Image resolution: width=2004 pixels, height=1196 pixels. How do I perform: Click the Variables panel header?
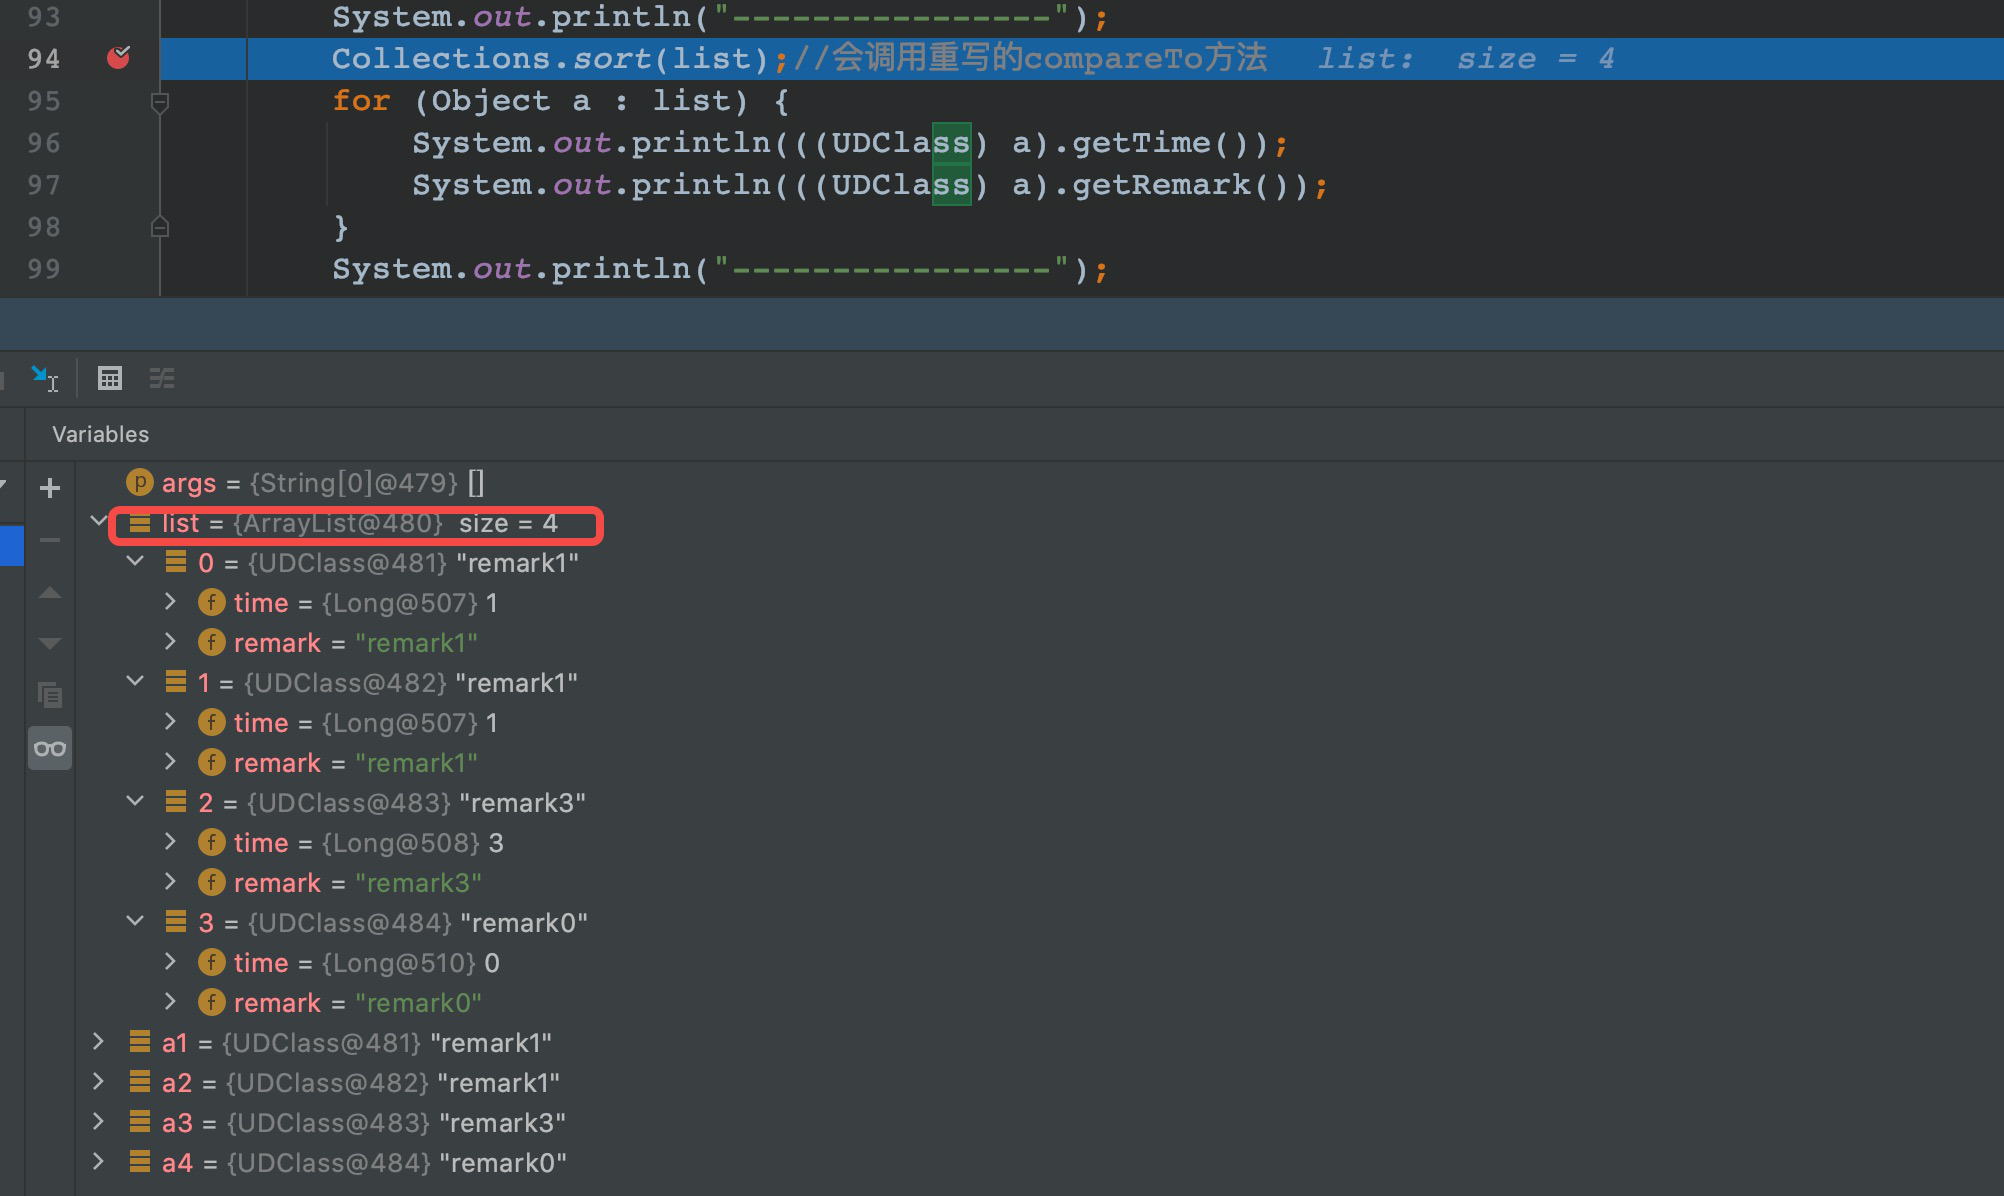[100, 434]
